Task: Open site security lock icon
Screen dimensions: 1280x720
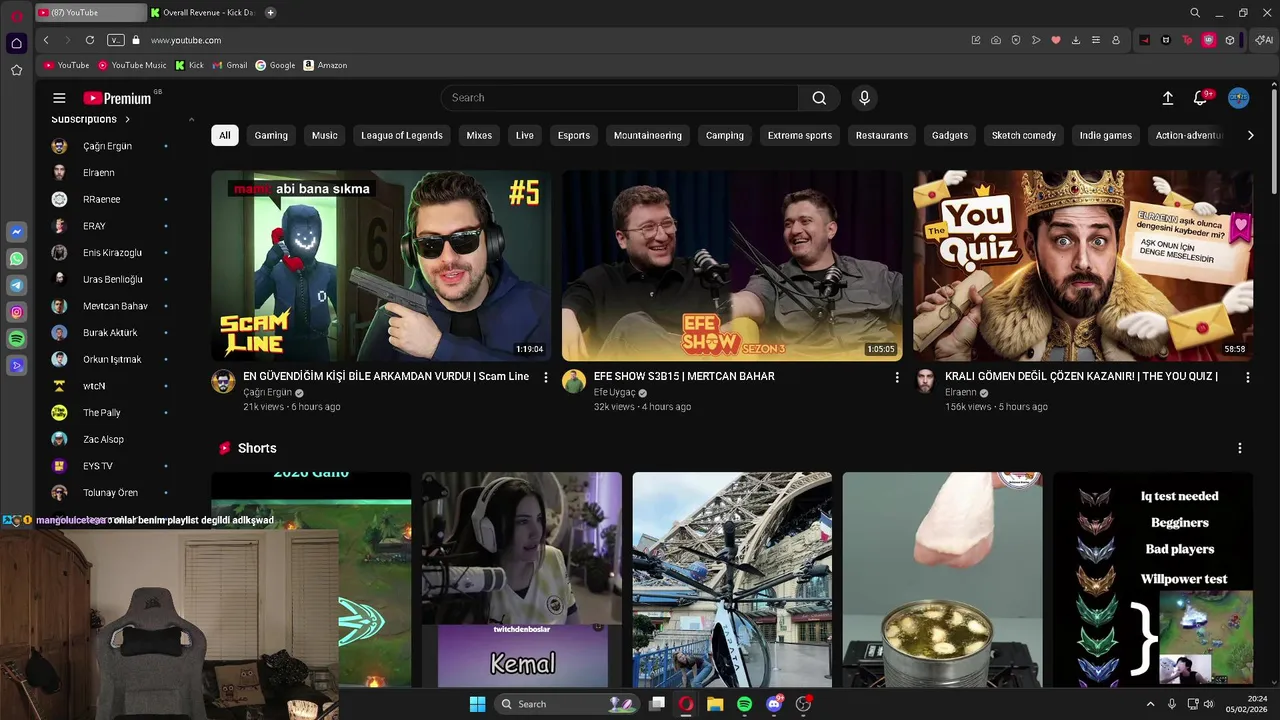Action: coord(136,40)
